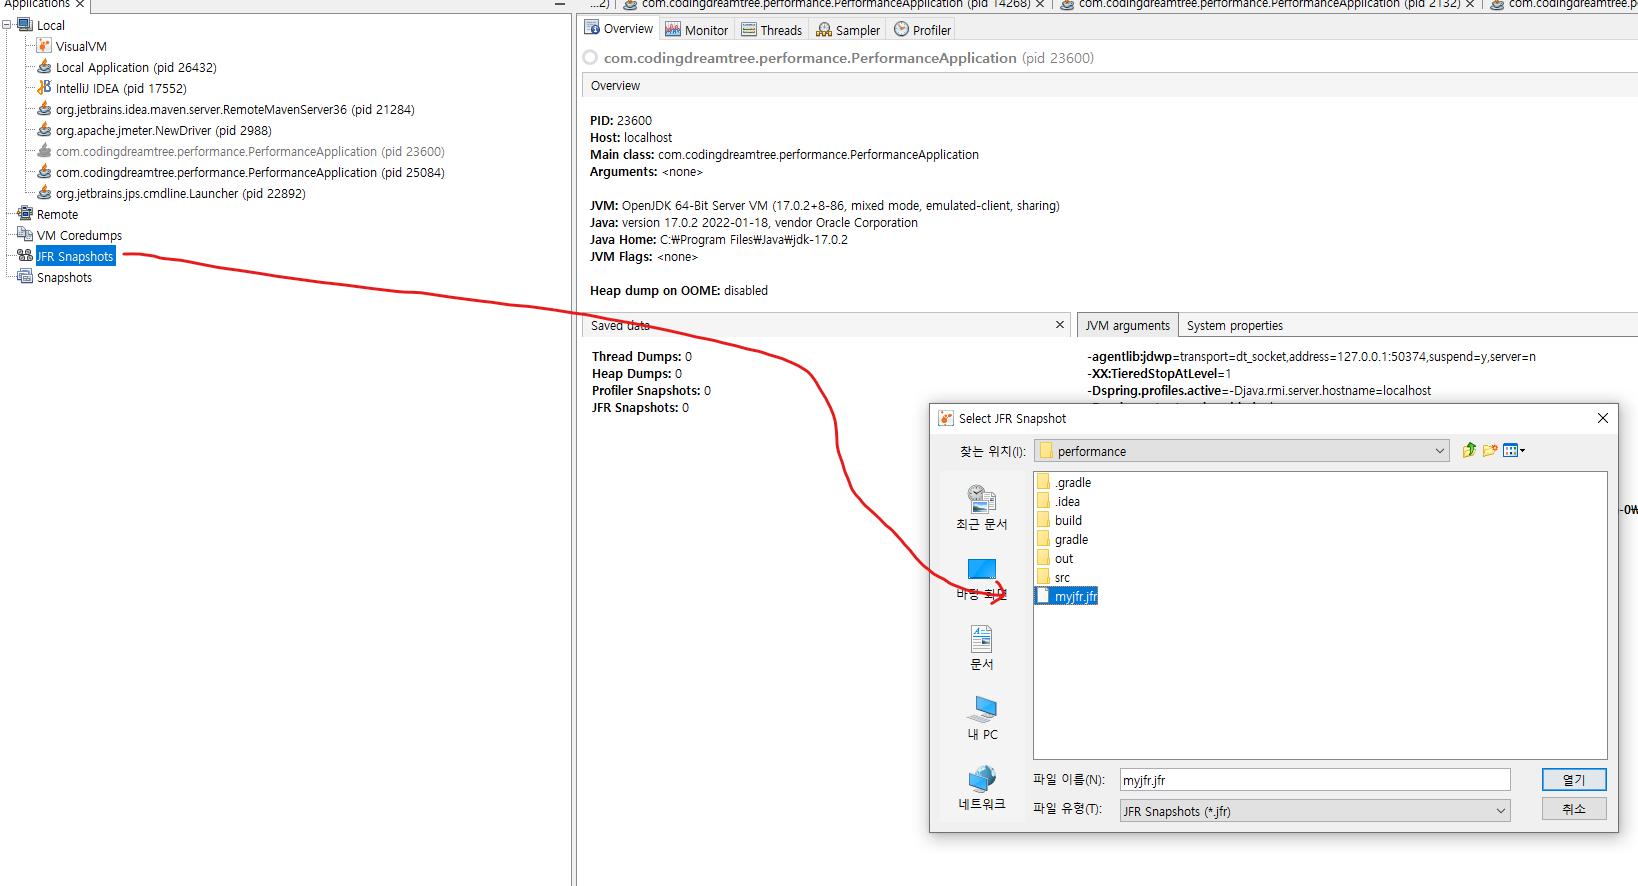This screenshot has height=886, width=1638.
Task: Open the view menu icon dropdown
Action: coord(1514,450)
